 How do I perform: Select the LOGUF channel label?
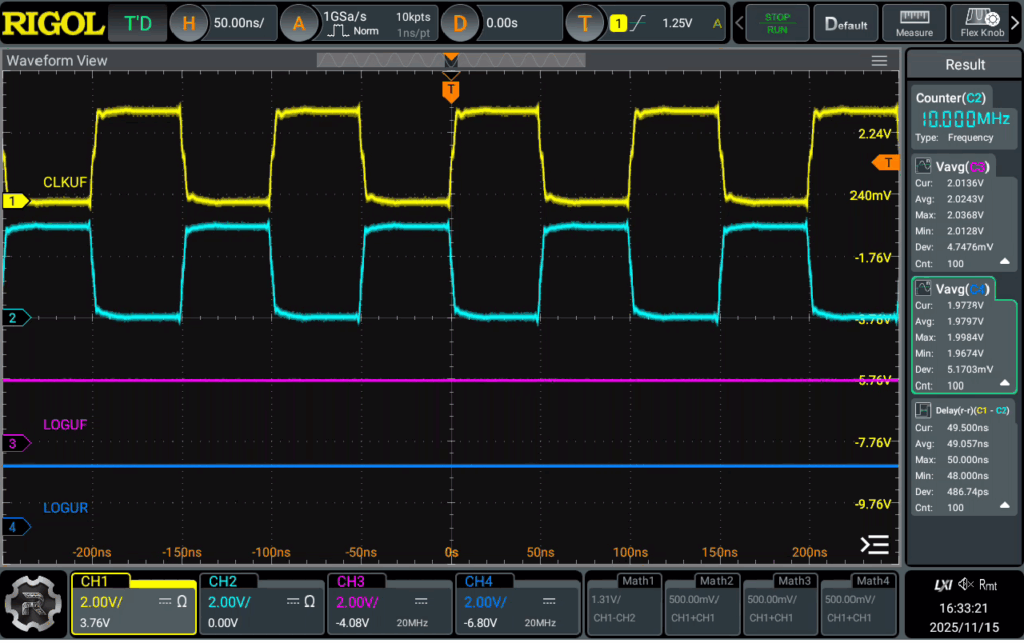(x=65, y=425)
